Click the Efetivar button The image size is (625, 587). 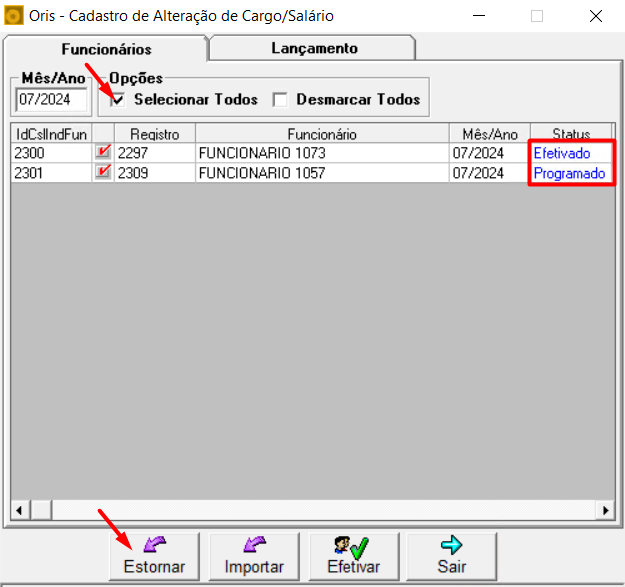354,556
